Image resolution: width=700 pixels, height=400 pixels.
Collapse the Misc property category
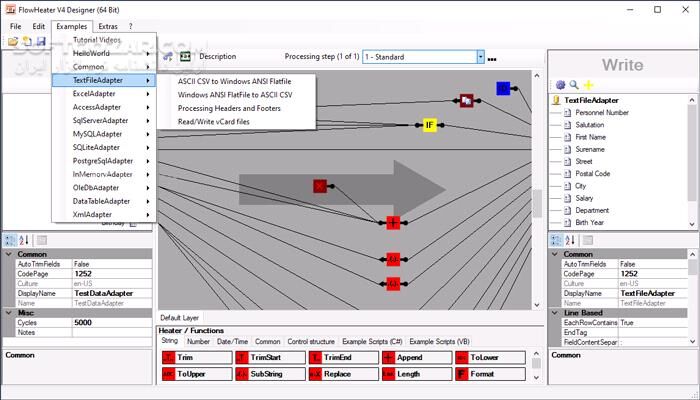[10, 312]
